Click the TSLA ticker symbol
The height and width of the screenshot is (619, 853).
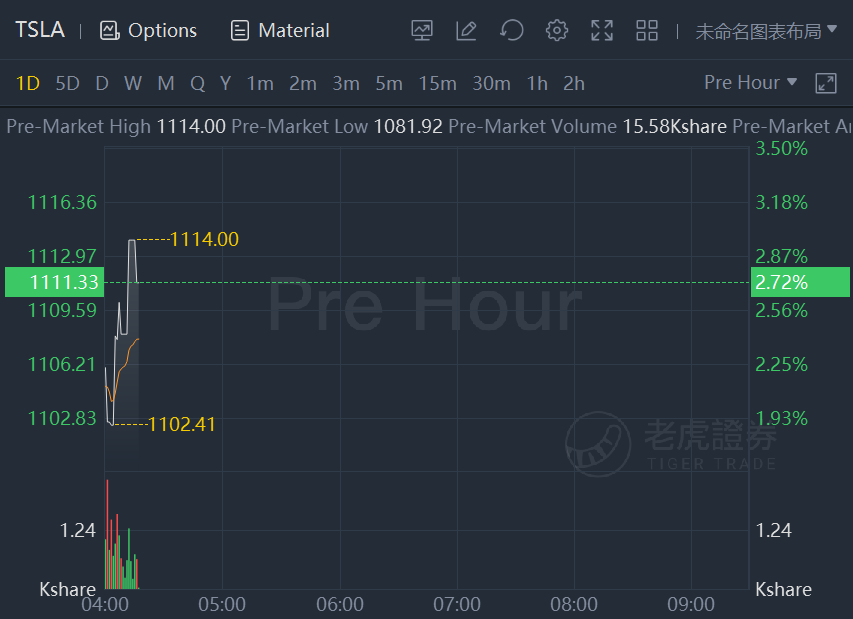tap(40, 30)
